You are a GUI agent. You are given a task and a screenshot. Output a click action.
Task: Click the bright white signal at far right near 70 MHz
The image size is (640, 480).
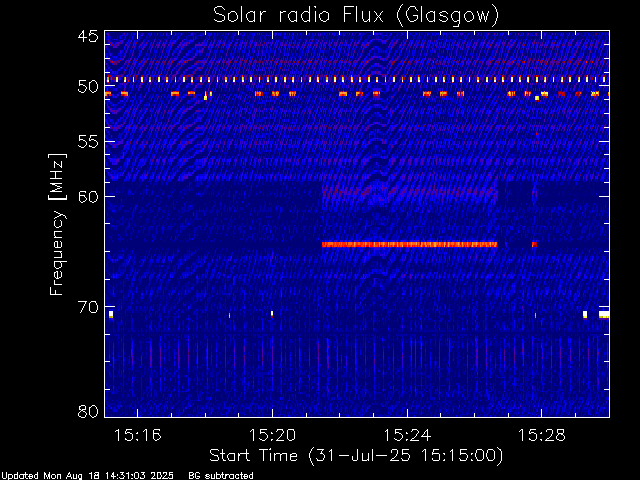tap(604, 314)
